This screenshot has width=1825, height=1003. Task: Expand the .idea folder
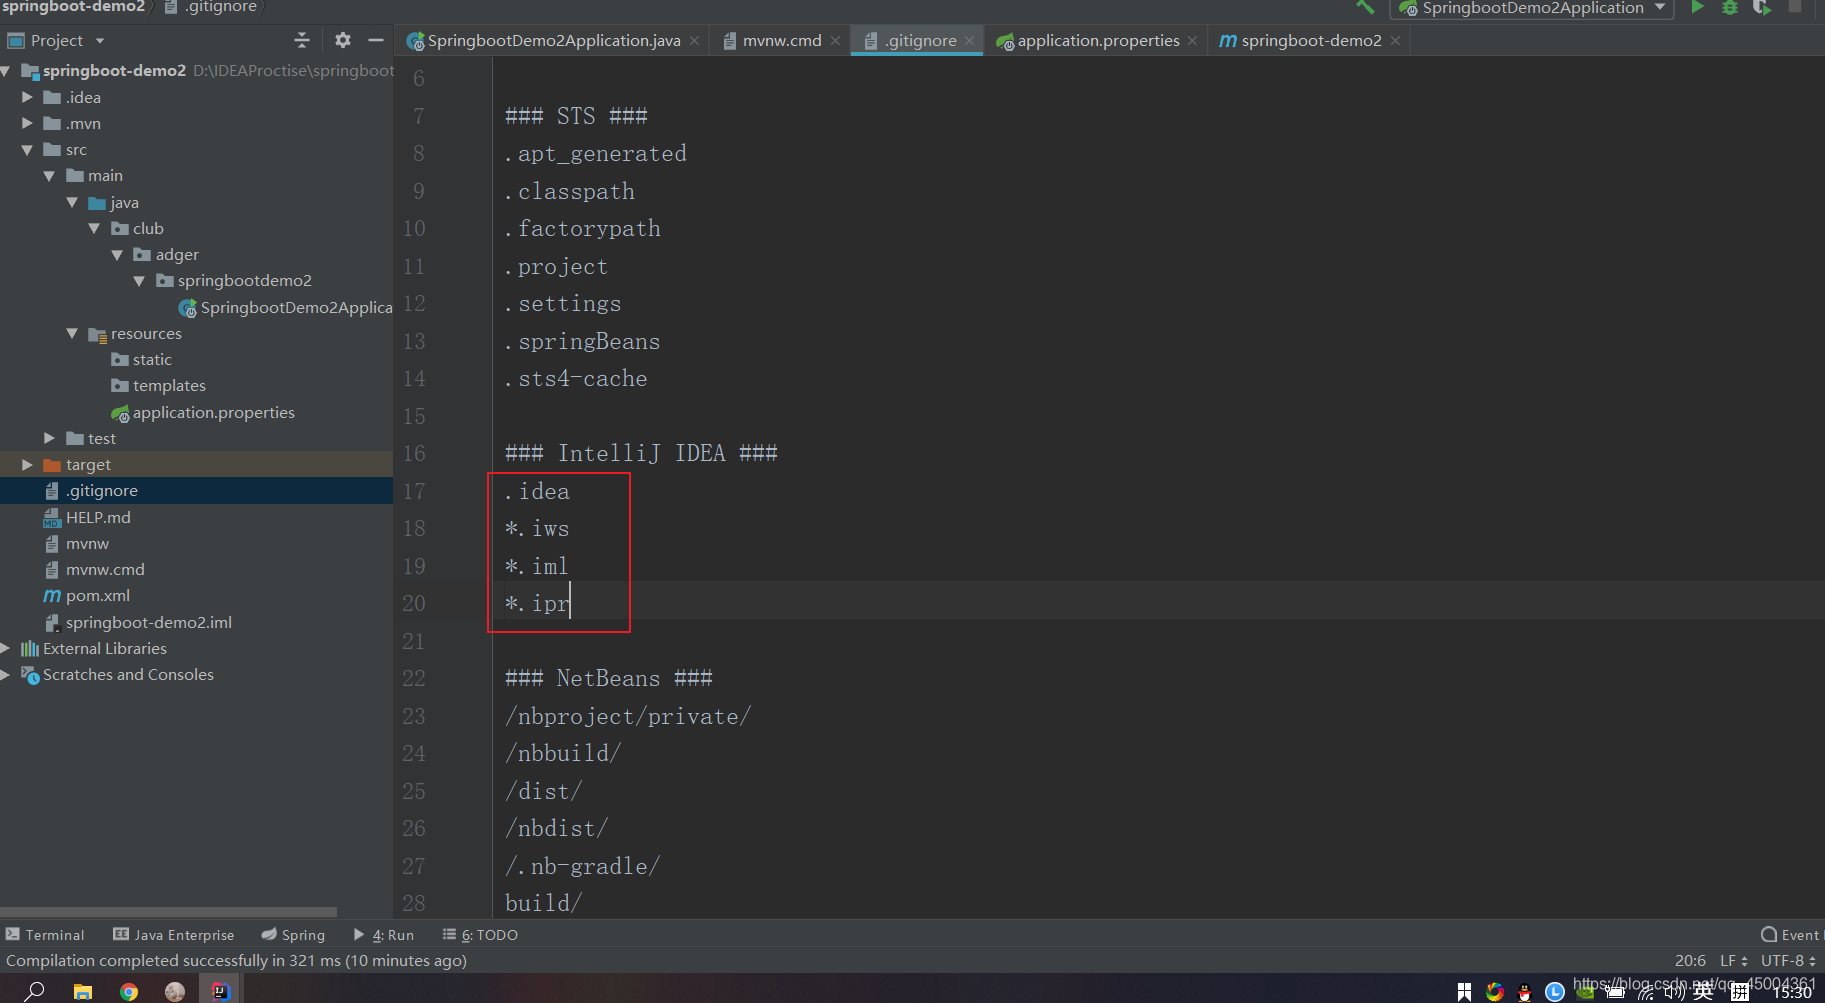coord(27,97)
